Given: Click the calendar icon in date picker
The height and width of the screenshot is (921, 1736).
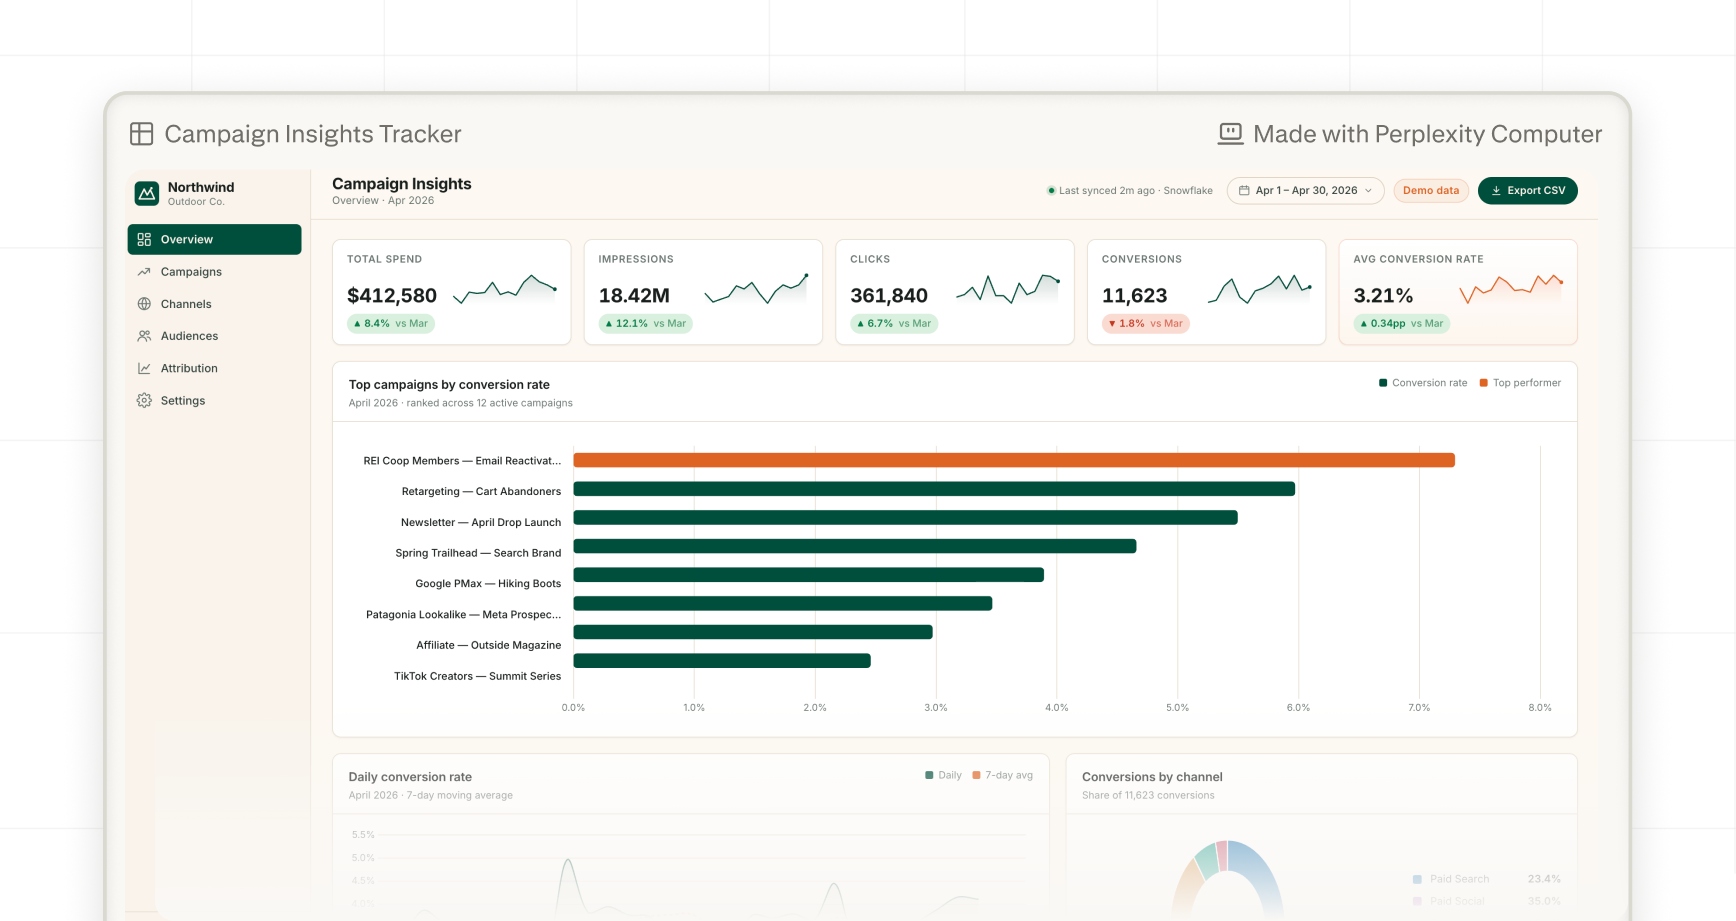Looking at the screenshot, I should point(1244,190).
